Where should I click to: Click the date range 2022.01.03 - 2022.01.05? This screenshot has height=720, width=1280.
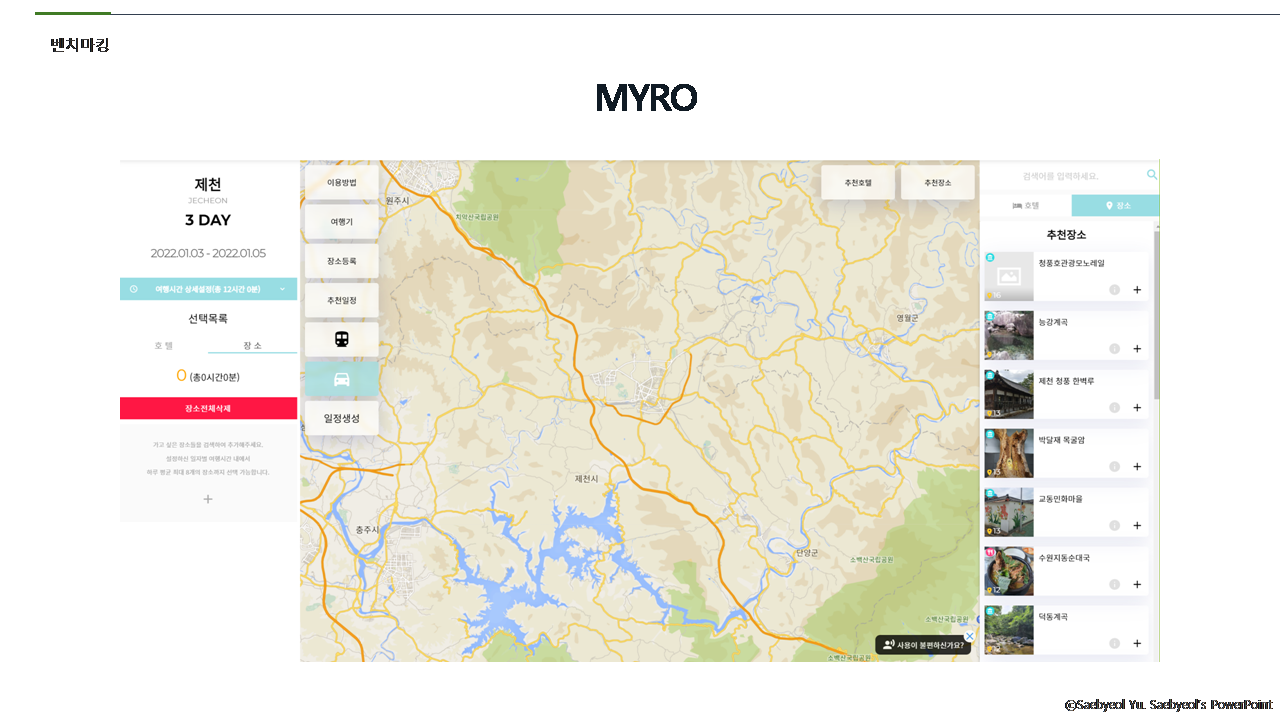208,254
